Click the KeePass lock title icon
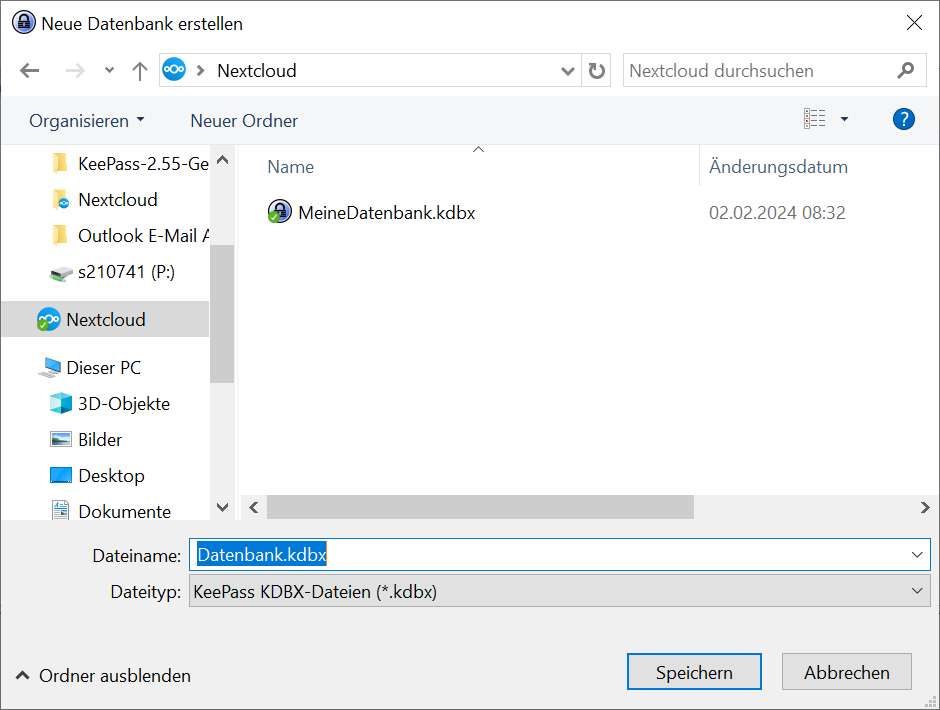The image size is (940, 710). 23,23
